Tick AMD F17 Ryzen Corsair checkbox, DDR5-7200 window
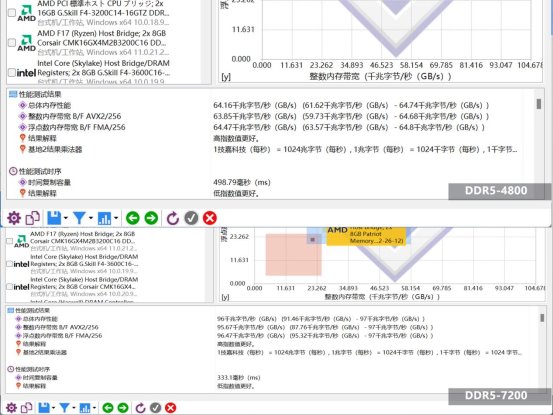 pos(10,241)
